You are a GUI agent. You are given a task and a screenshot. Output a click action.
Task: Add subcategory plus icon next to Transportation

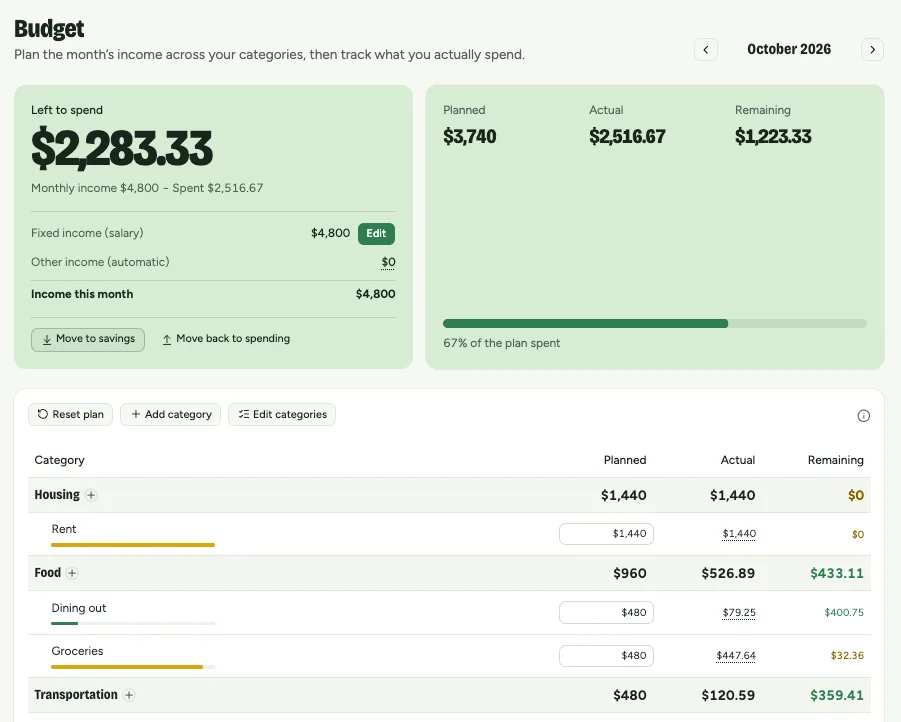[129, 695]
